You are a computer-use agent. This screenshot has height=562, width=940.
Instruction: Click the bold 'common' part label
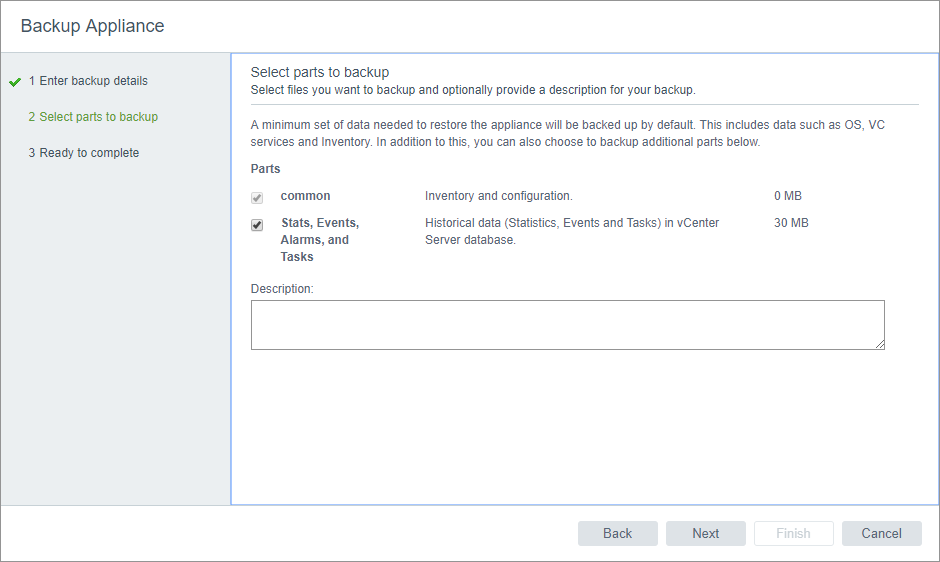coord(305,196)
